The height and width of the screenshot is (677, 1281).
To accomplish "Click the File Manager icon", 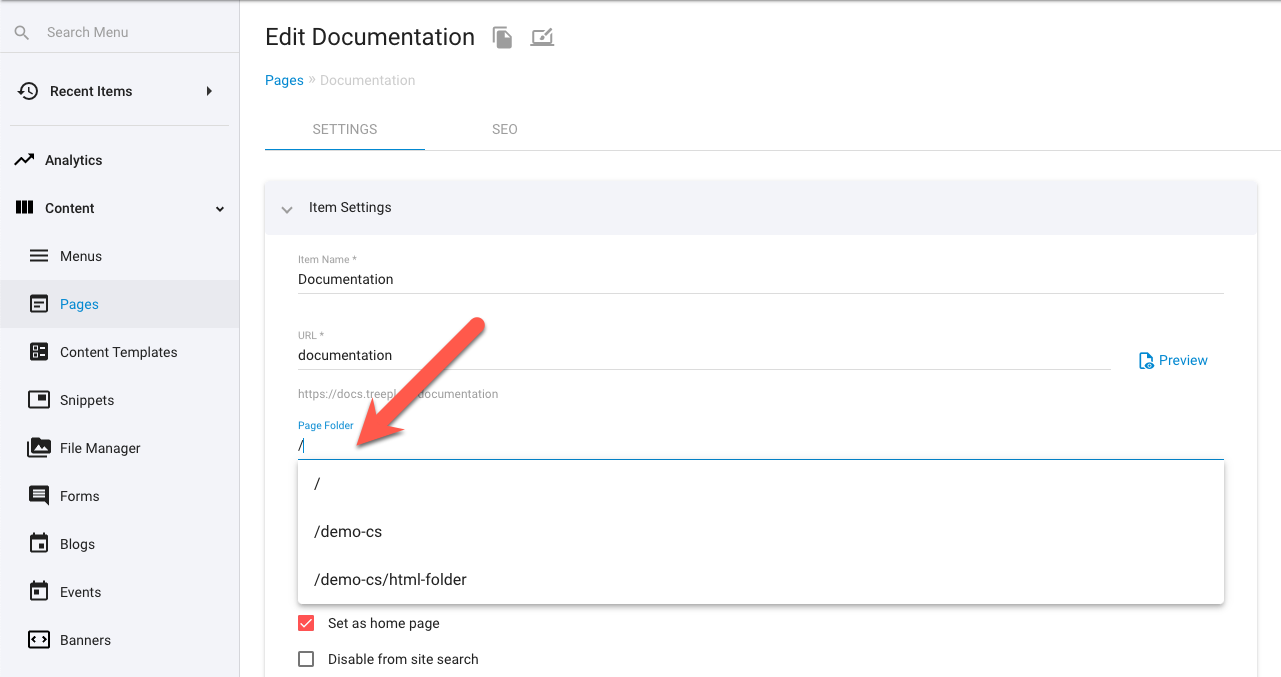I will click(x=39, y=448).
